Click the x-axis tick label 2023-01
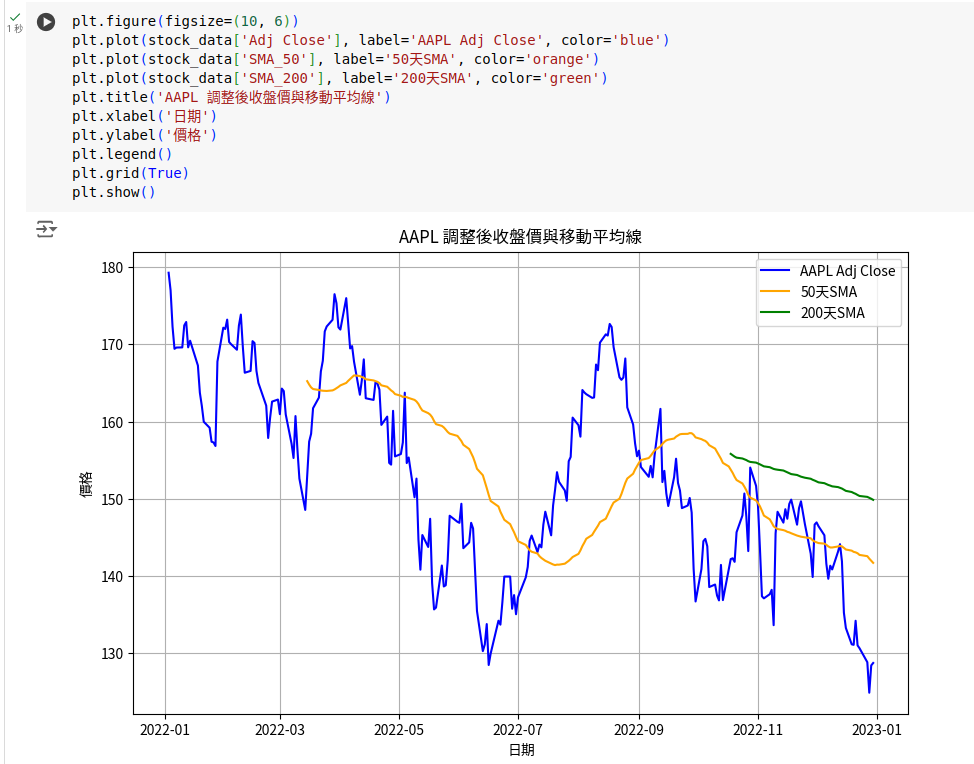 click(876, 730)
